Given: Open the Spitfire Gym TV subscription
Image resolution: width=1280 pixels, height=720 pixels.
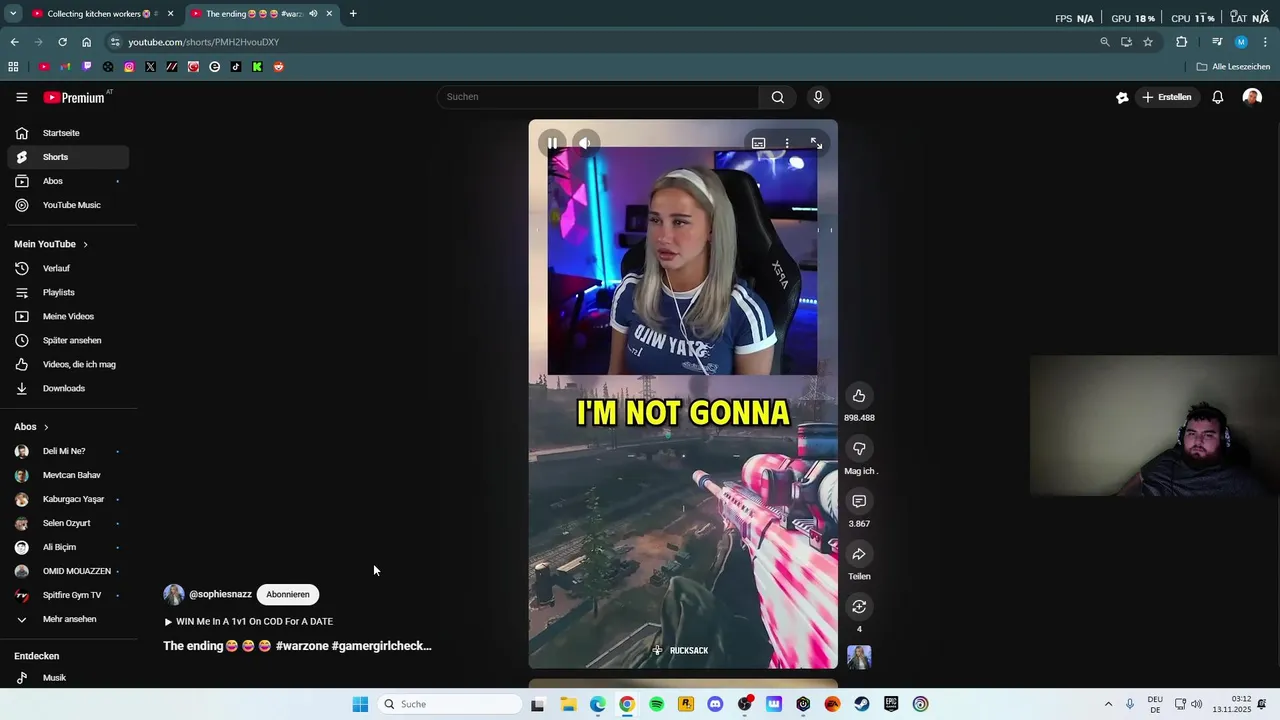Looking at the screenshot, I should pyautogui.click(x=68, y=595).
